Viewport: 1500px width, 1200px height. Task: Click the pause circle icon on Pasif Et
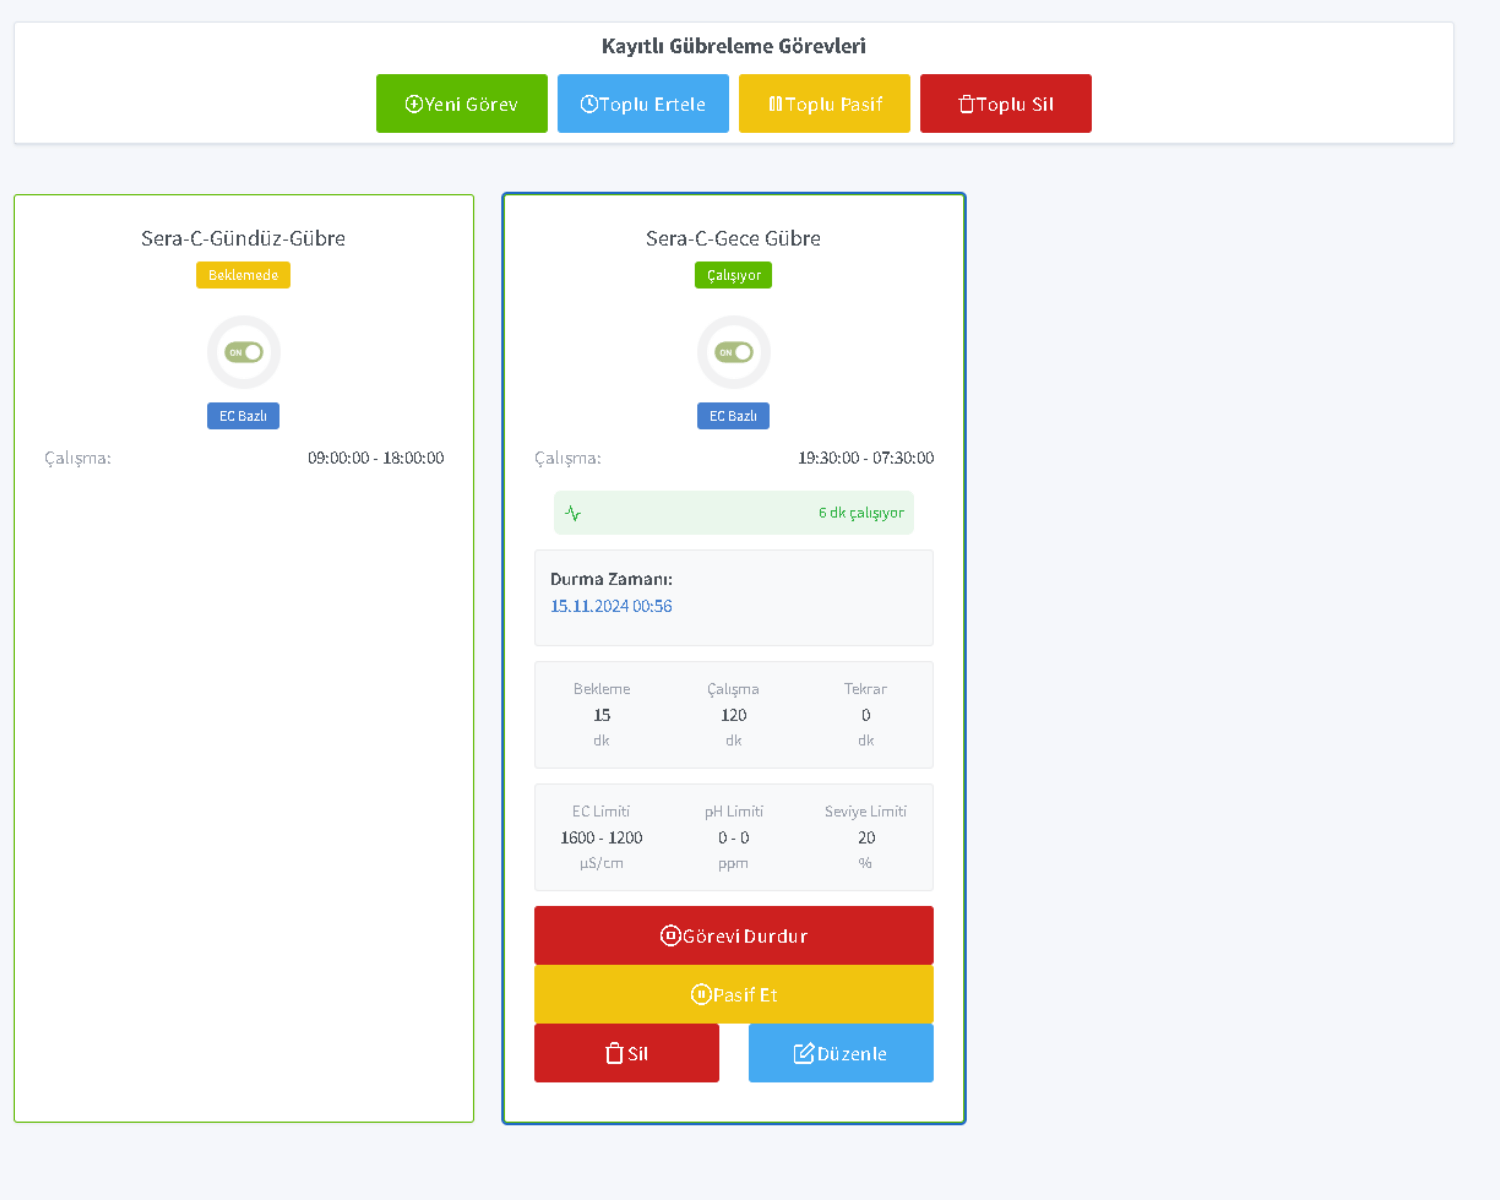(x=701, y=995)
